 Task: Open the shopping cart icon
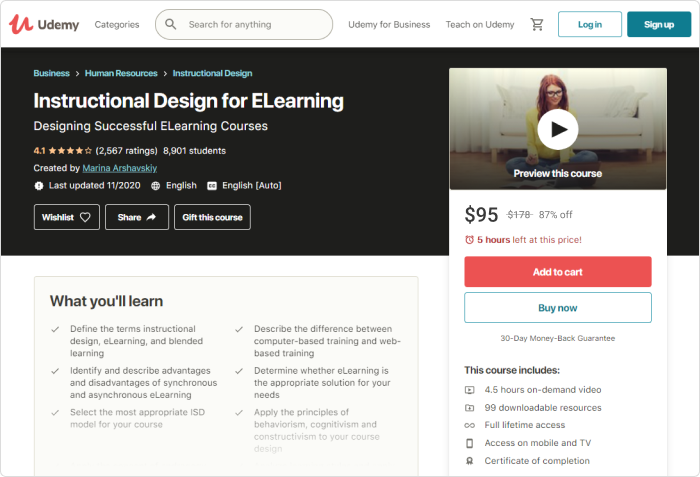coord(537,24)
